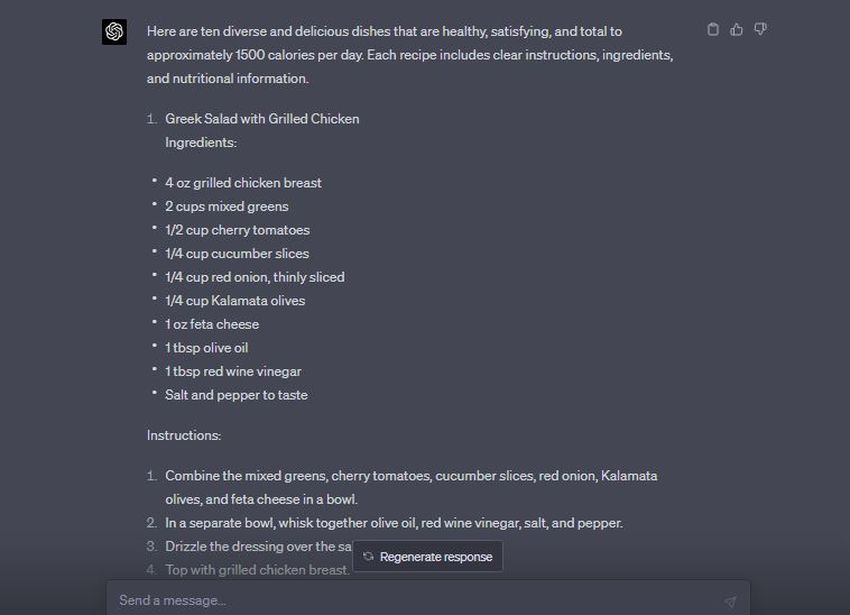This screenshot has height=615, width=850.
Task: Click the 'Instructions:' heading
Action: click(184, 435)
